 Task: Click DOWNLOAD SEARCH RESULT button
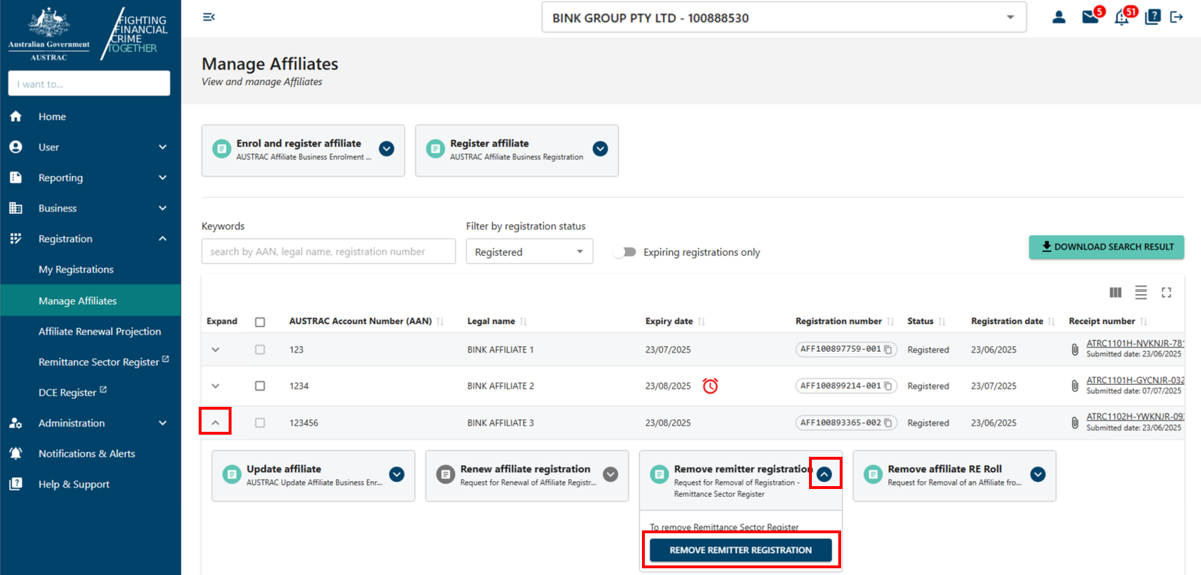(1106, 247)
